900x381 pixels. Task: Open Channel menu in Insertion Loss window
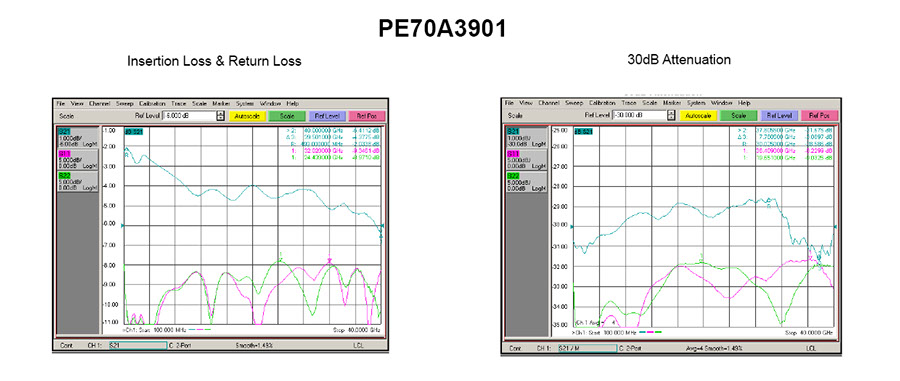click(99, 104)
